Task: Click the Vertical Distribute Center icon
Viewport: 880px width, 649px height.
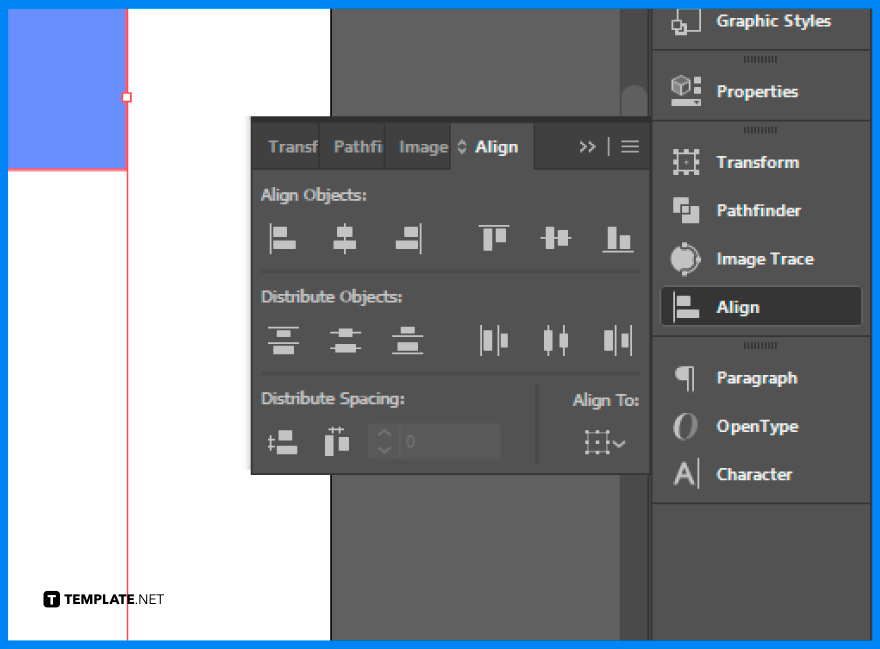Action: (345, 340)
